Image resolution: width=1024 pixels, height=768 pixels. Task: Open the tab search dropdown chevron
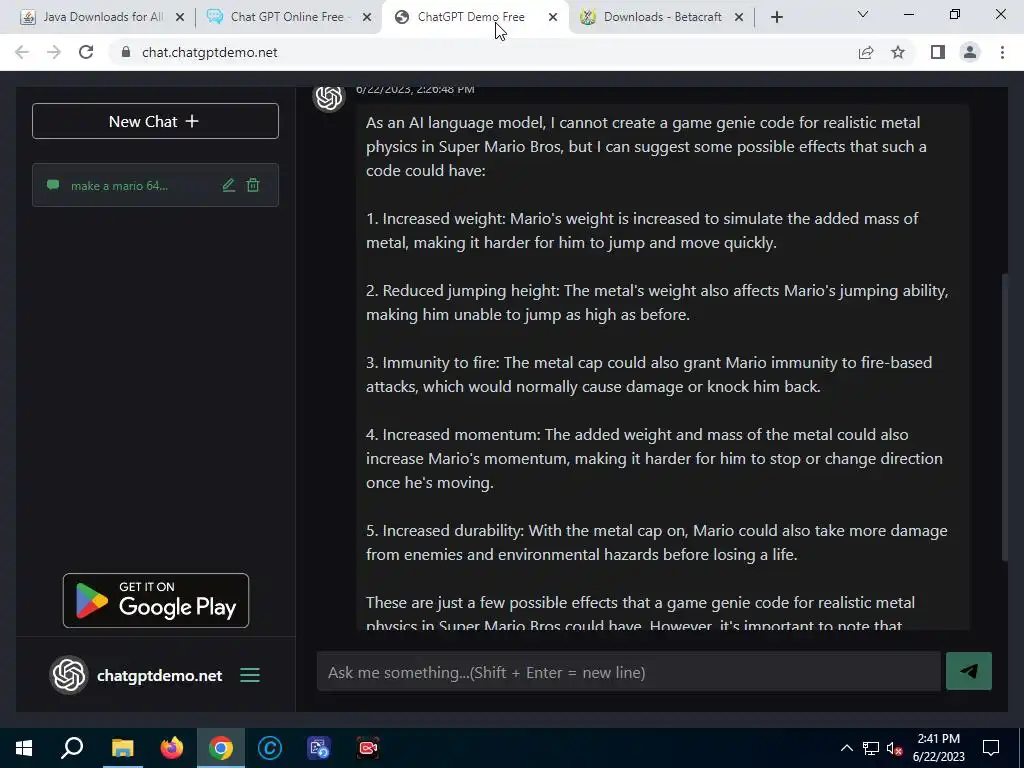(863, 14)
